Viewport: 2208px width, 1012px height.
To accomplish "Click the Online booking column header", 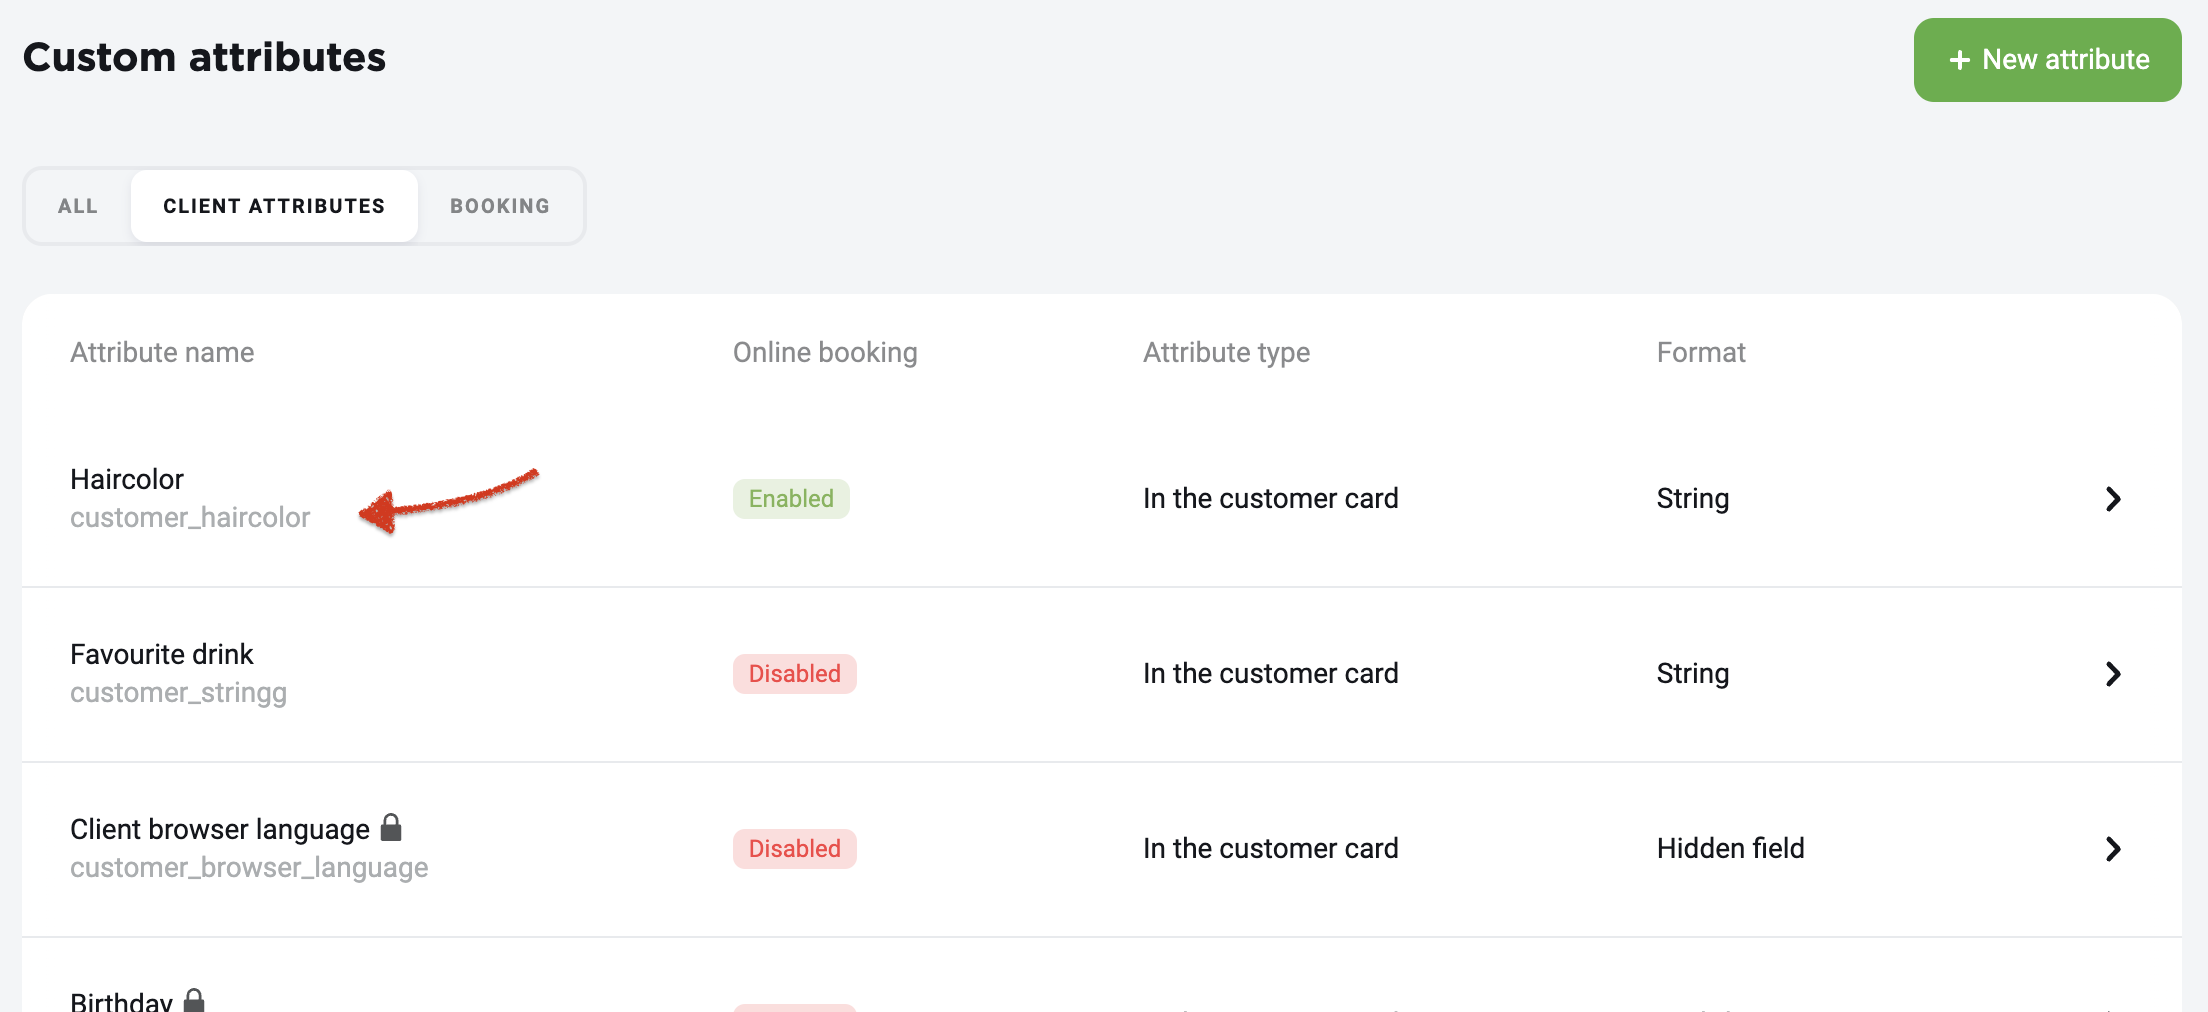I will pos(825,352).
